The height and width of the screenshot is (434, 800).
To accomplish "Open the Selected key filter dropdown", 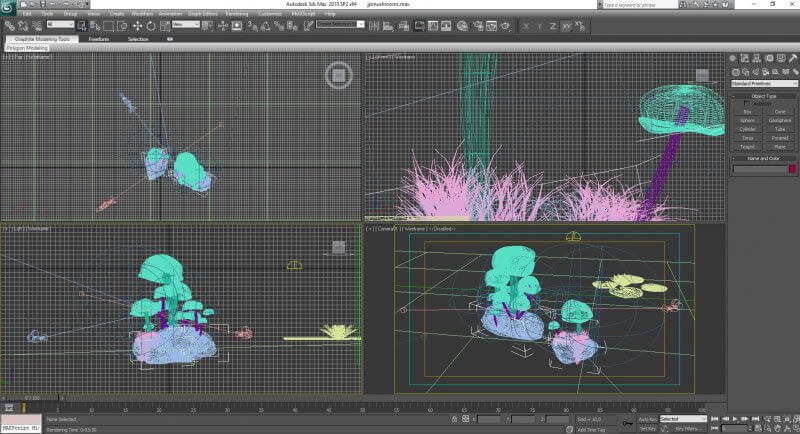I will 683,419.
